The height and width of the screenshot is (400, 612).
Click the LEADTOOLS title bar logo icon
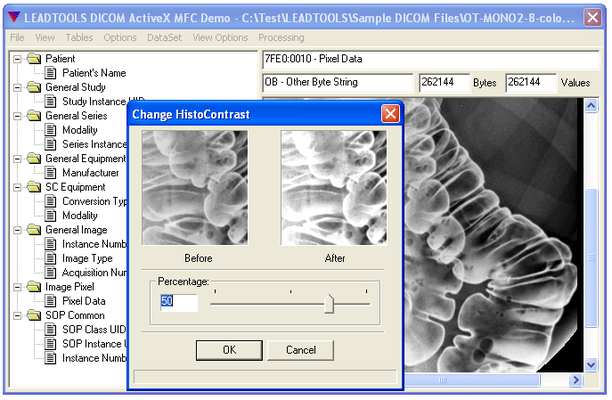coord(13,17)
